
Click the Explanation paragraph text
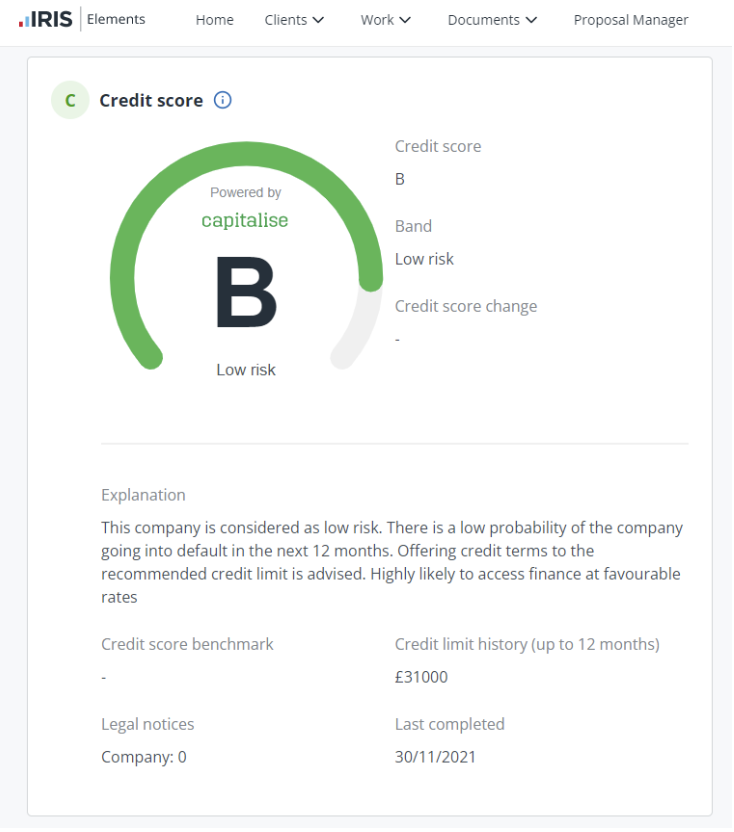(393, 564)
